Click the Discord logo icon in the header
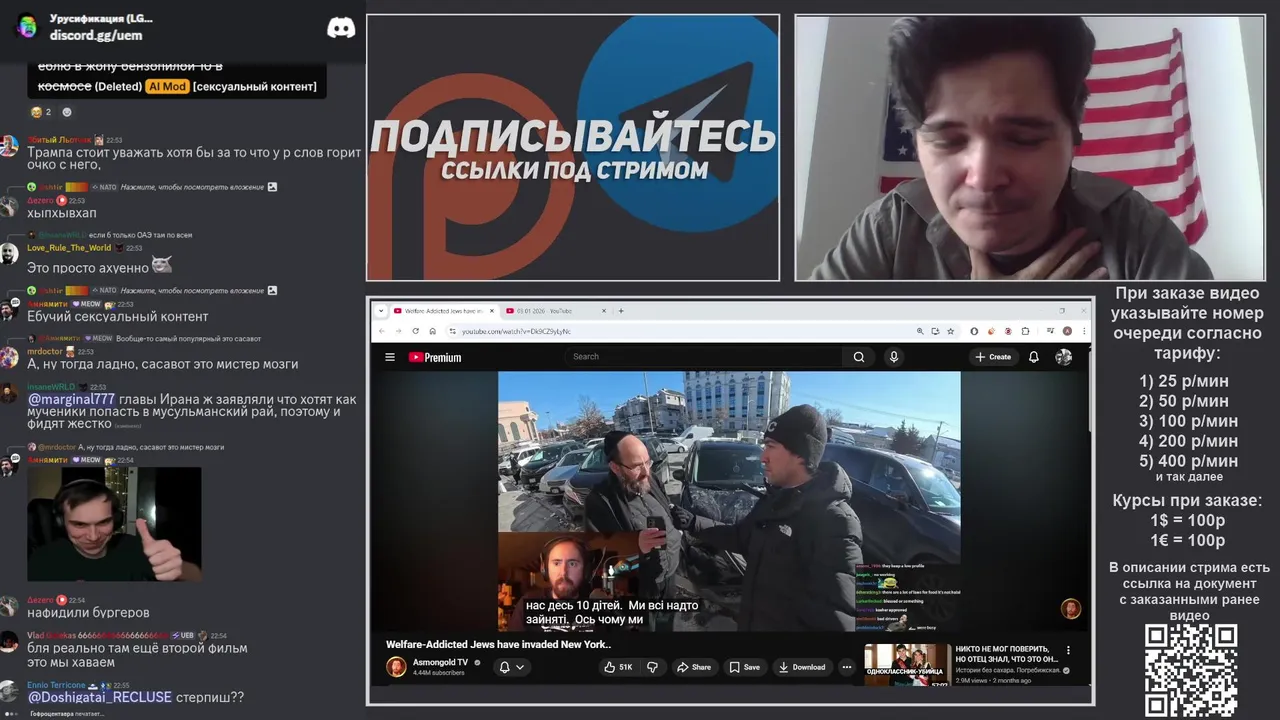Viewport: 1280px width, 720px height. click(341, 28)
